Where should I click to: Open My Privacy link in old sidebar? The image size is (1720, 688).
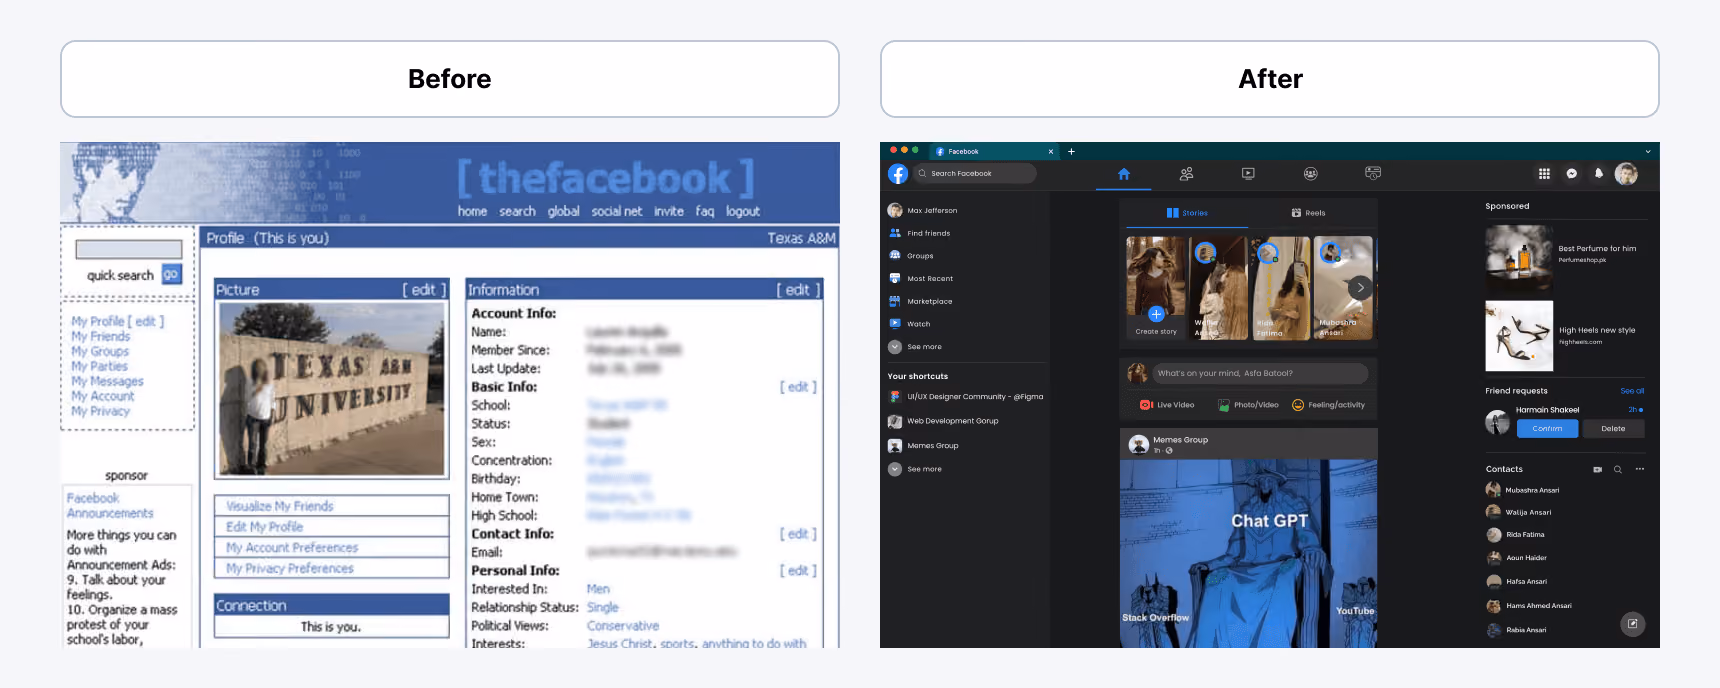pyautogui.click(x=100, y=411)
